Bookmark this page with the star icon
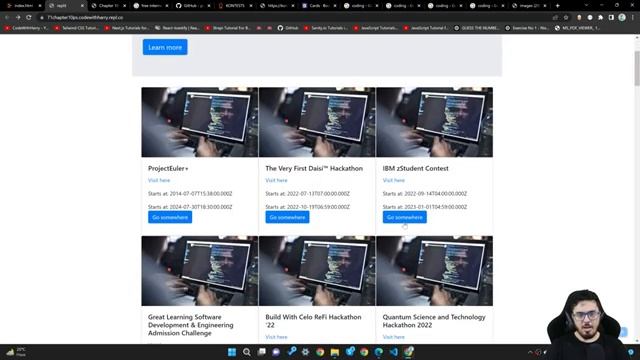 pyautogui.click(x=566, y=18)
